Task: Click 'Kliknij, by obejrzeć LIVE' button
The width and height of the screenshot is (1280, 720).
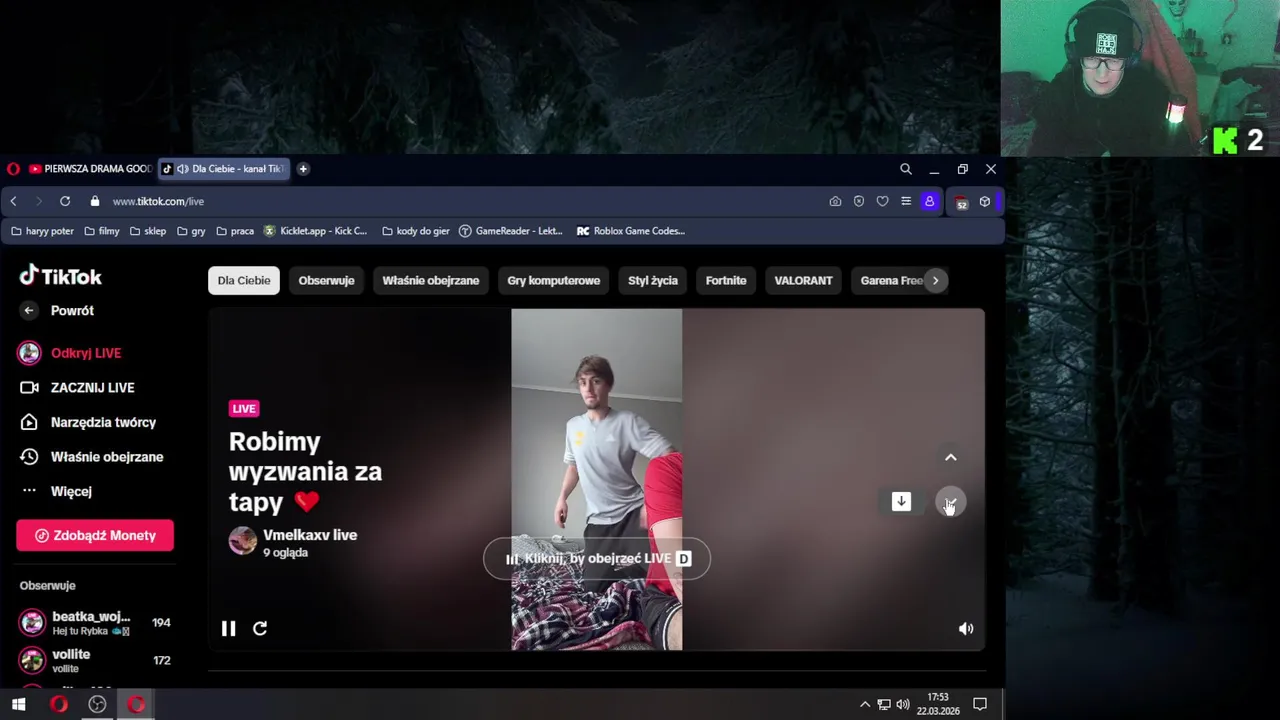Action: (x=597, y=559)
